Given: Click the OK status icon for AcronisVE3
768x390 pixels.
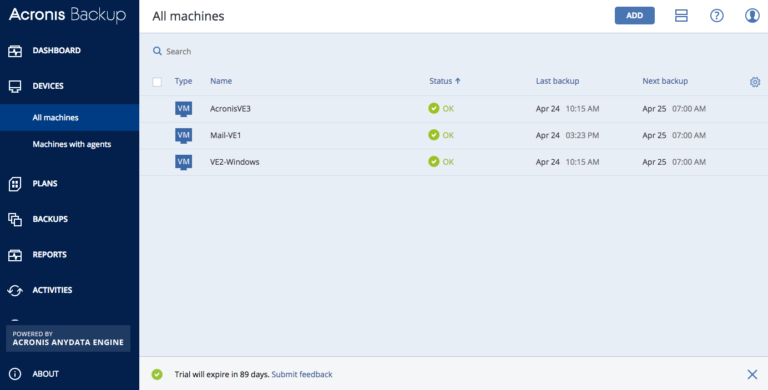Looking at the screenshot, I should point(433,108).
